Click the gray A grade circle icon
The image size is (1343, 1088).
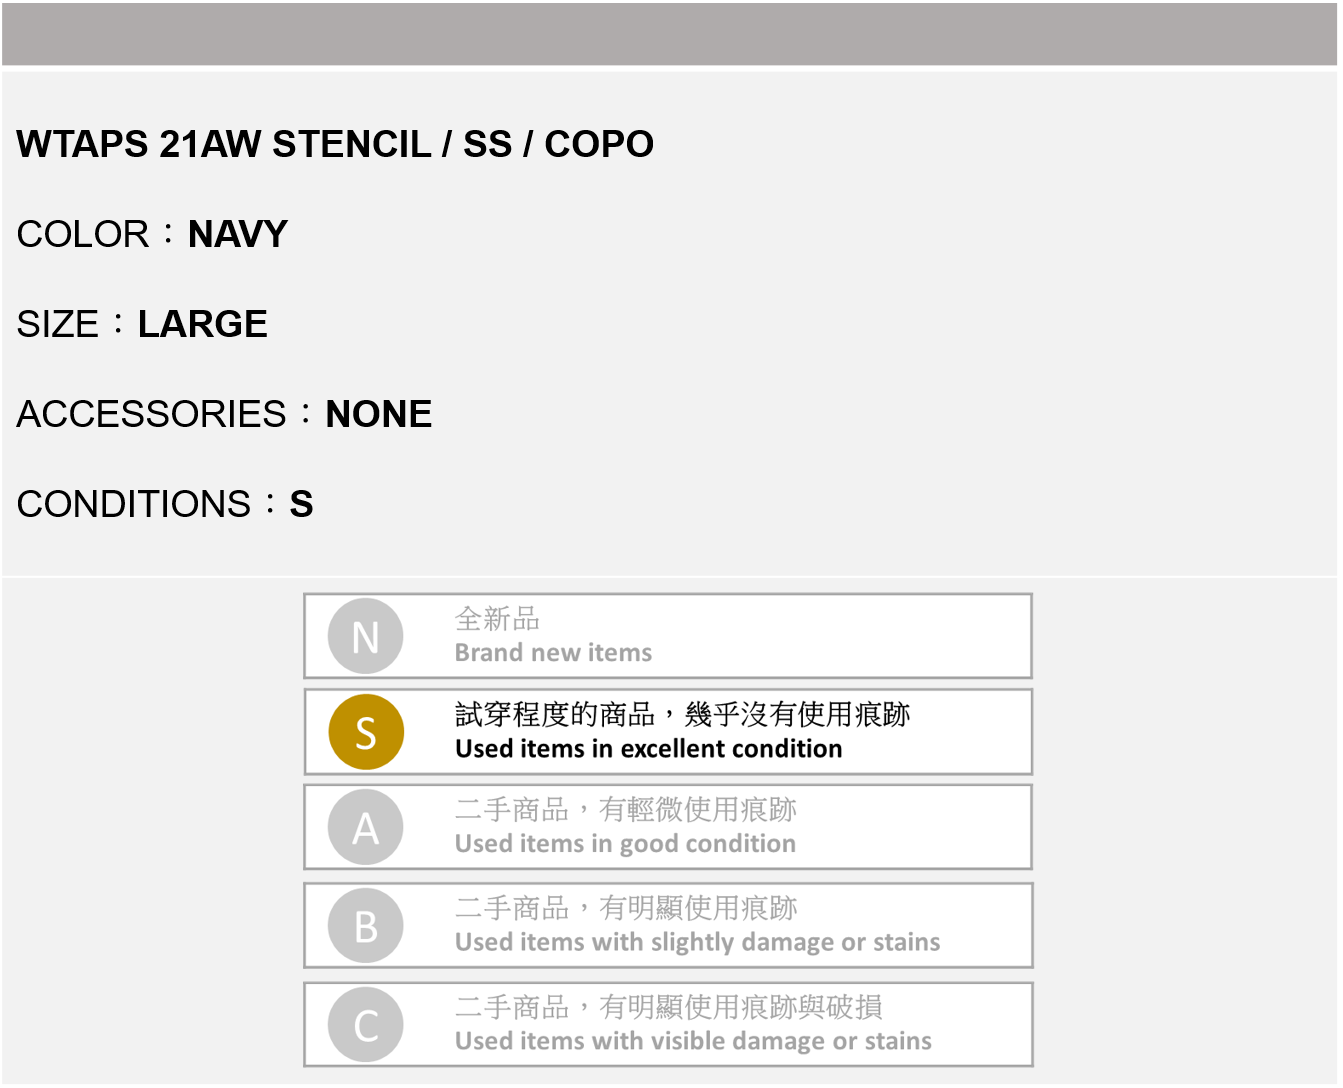coord(366,827)
